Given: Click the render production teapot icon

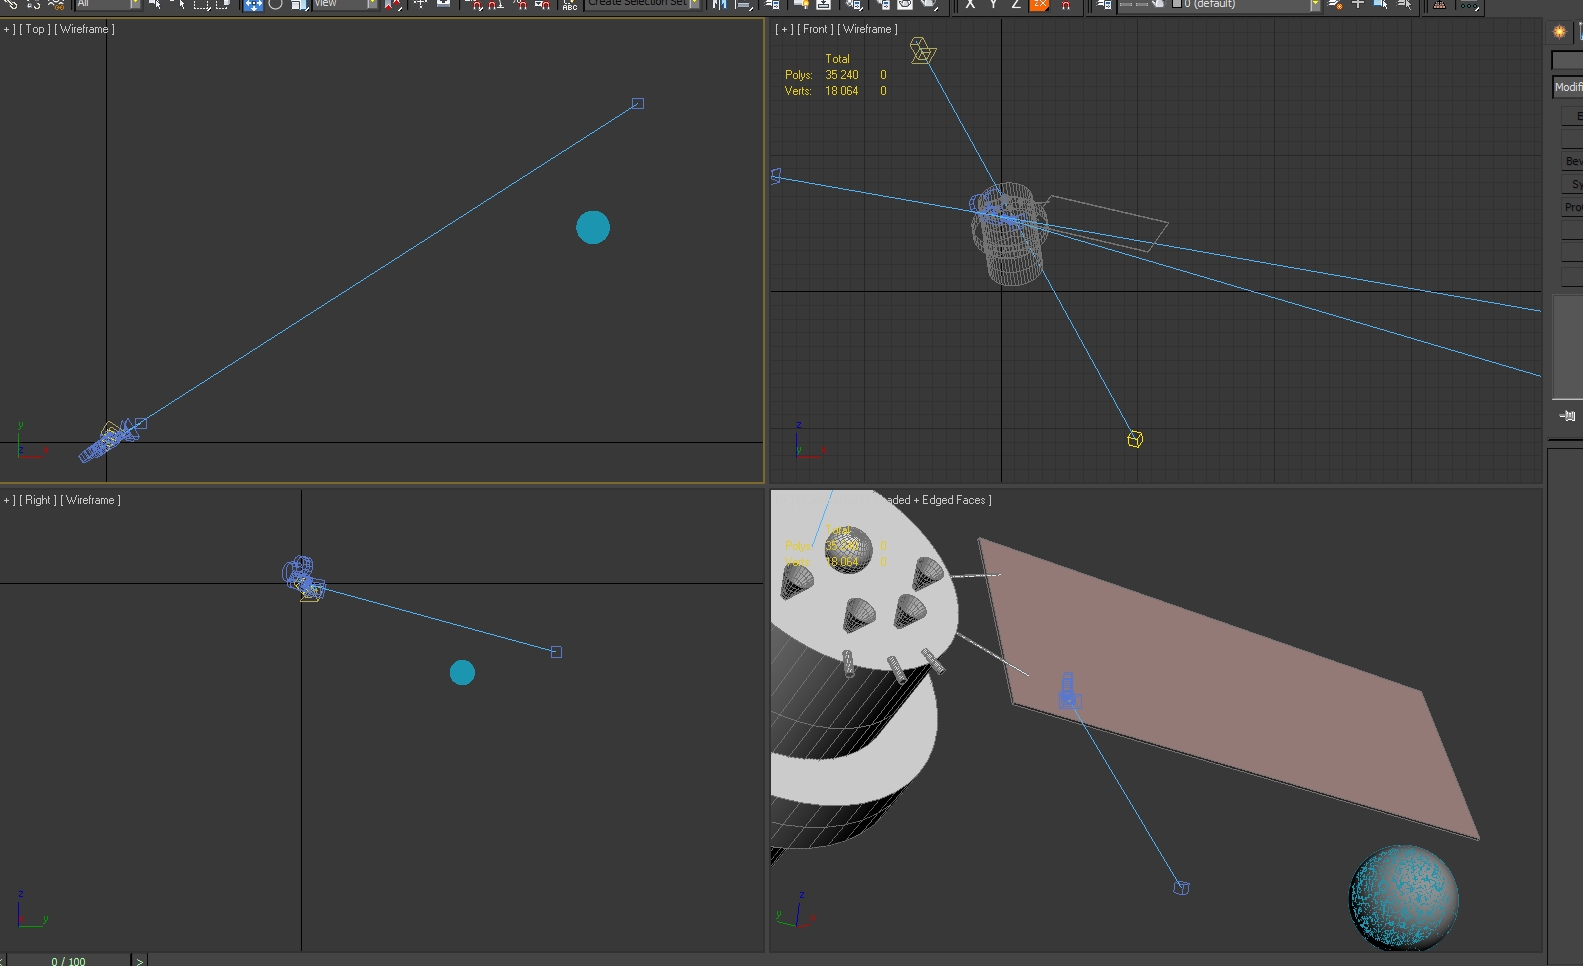Looking at the screenshot, I should click(929, 4).
